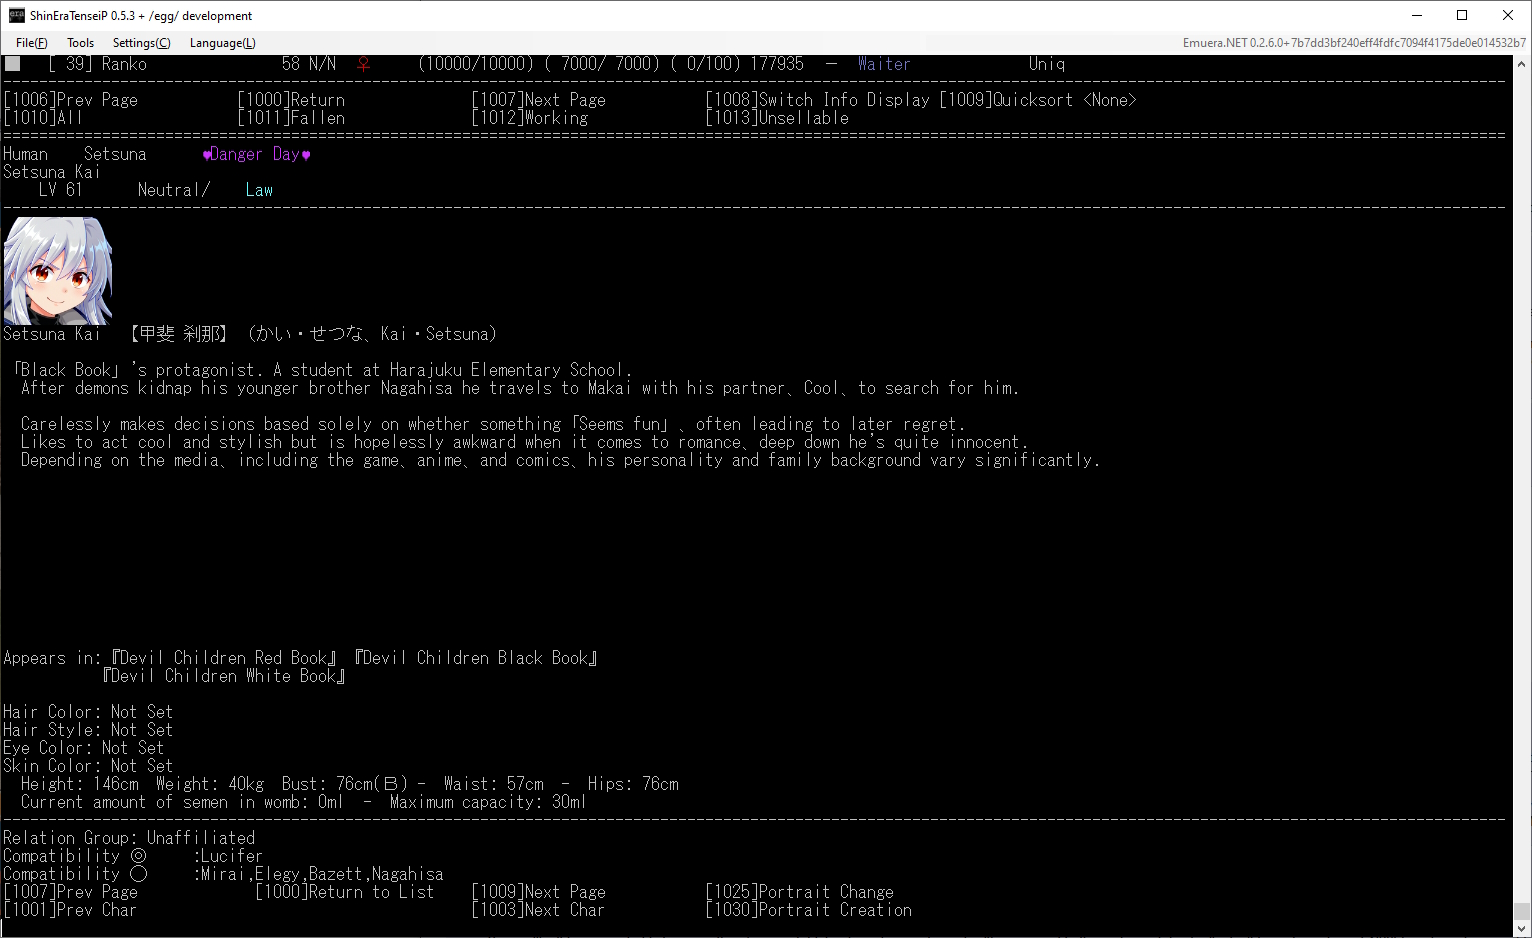Go to [1003]Next Char
Image resolution: width=1532 pixels, height=938 pixels.
pyautogui.click(x=538, y=910)
